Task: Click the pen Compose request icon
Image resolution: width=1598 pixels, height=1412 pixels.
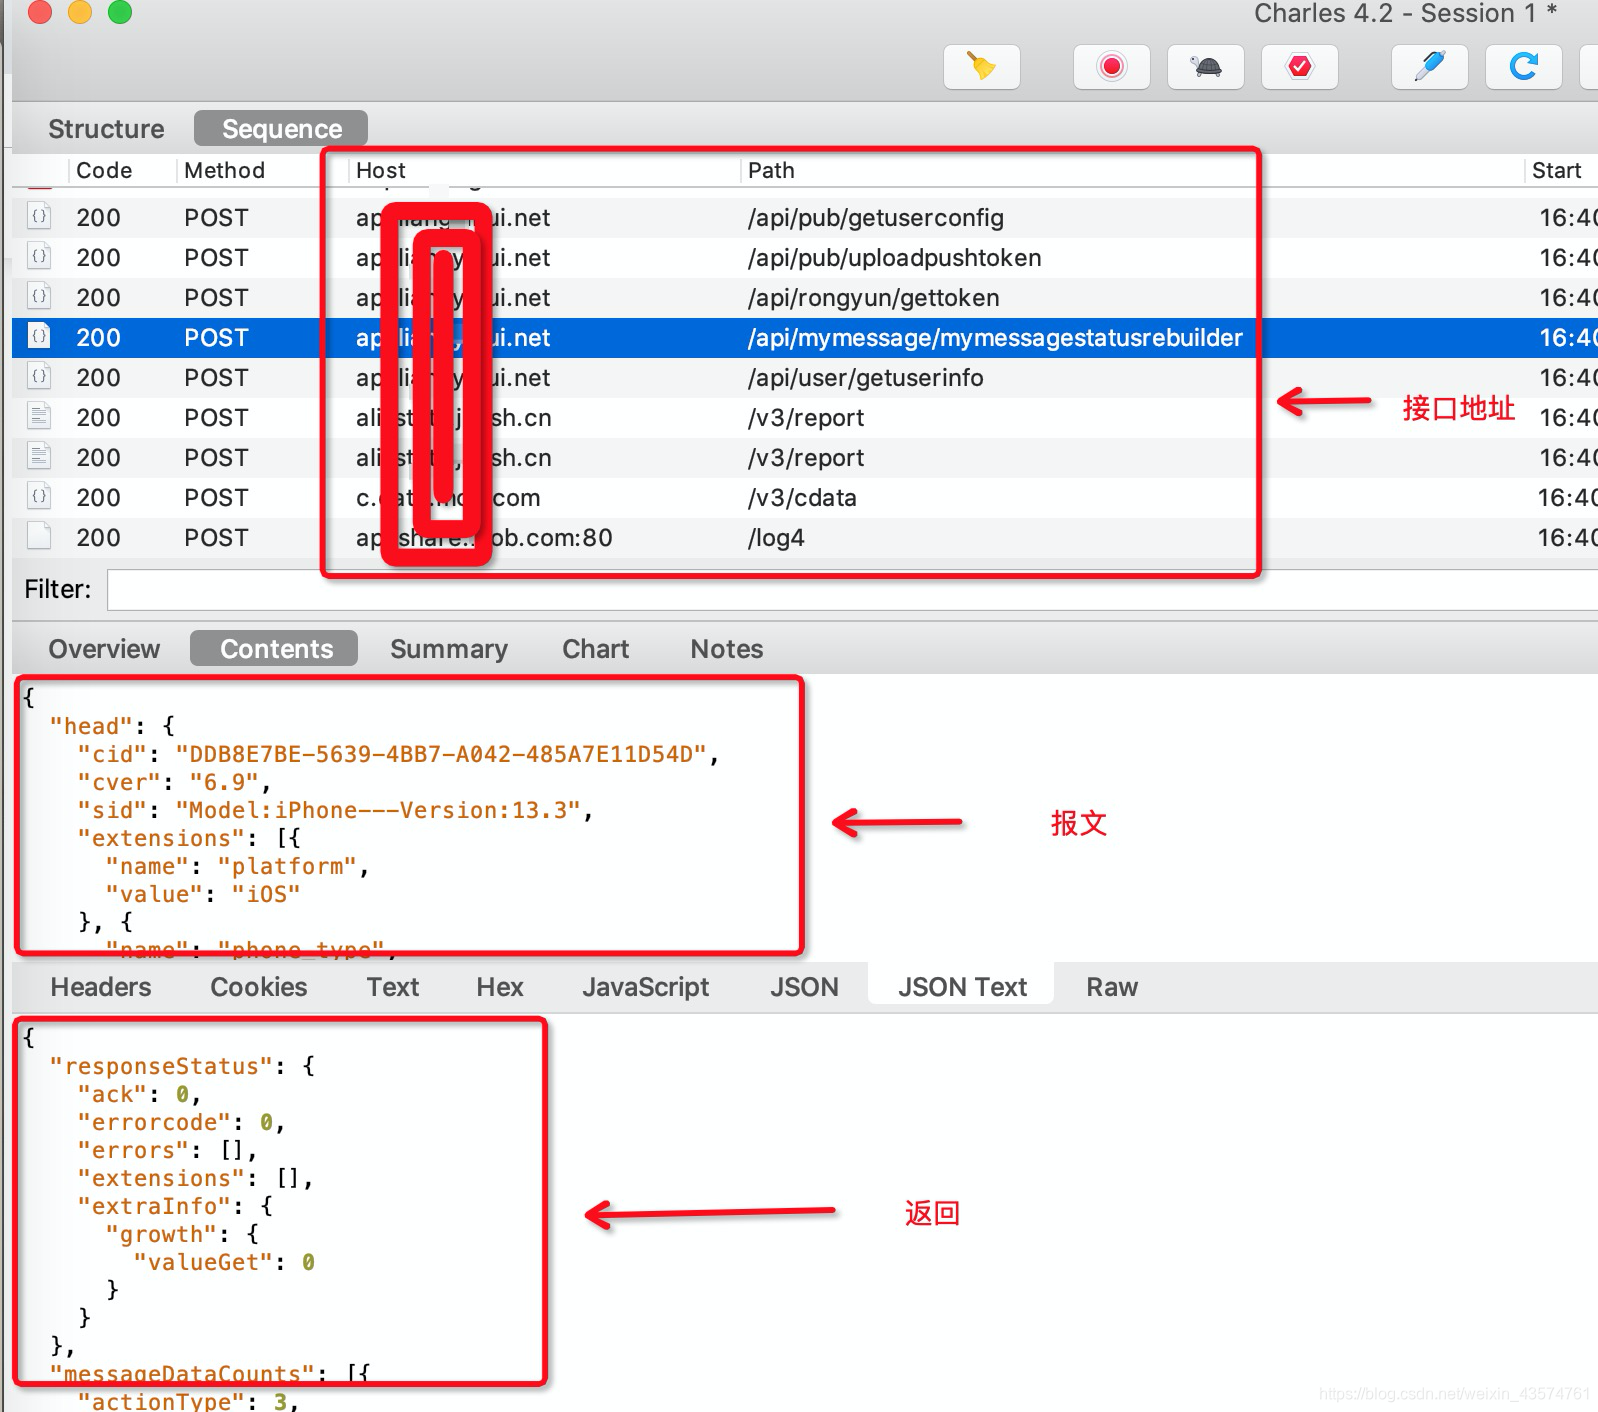Action: pos(1430,67)
